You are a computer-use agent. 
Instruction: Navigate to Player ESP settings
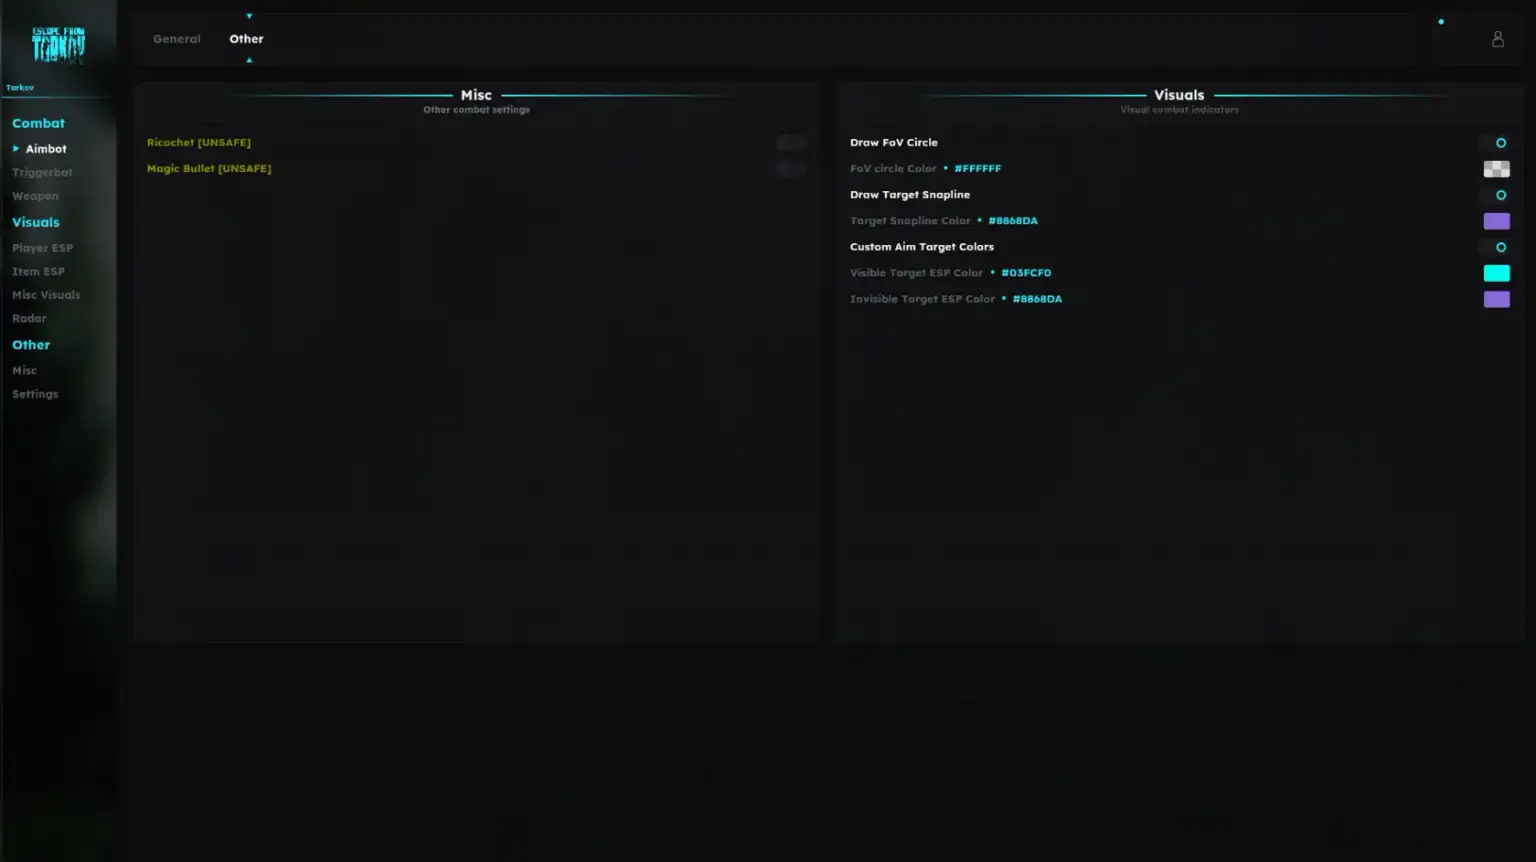pos(42,247)
